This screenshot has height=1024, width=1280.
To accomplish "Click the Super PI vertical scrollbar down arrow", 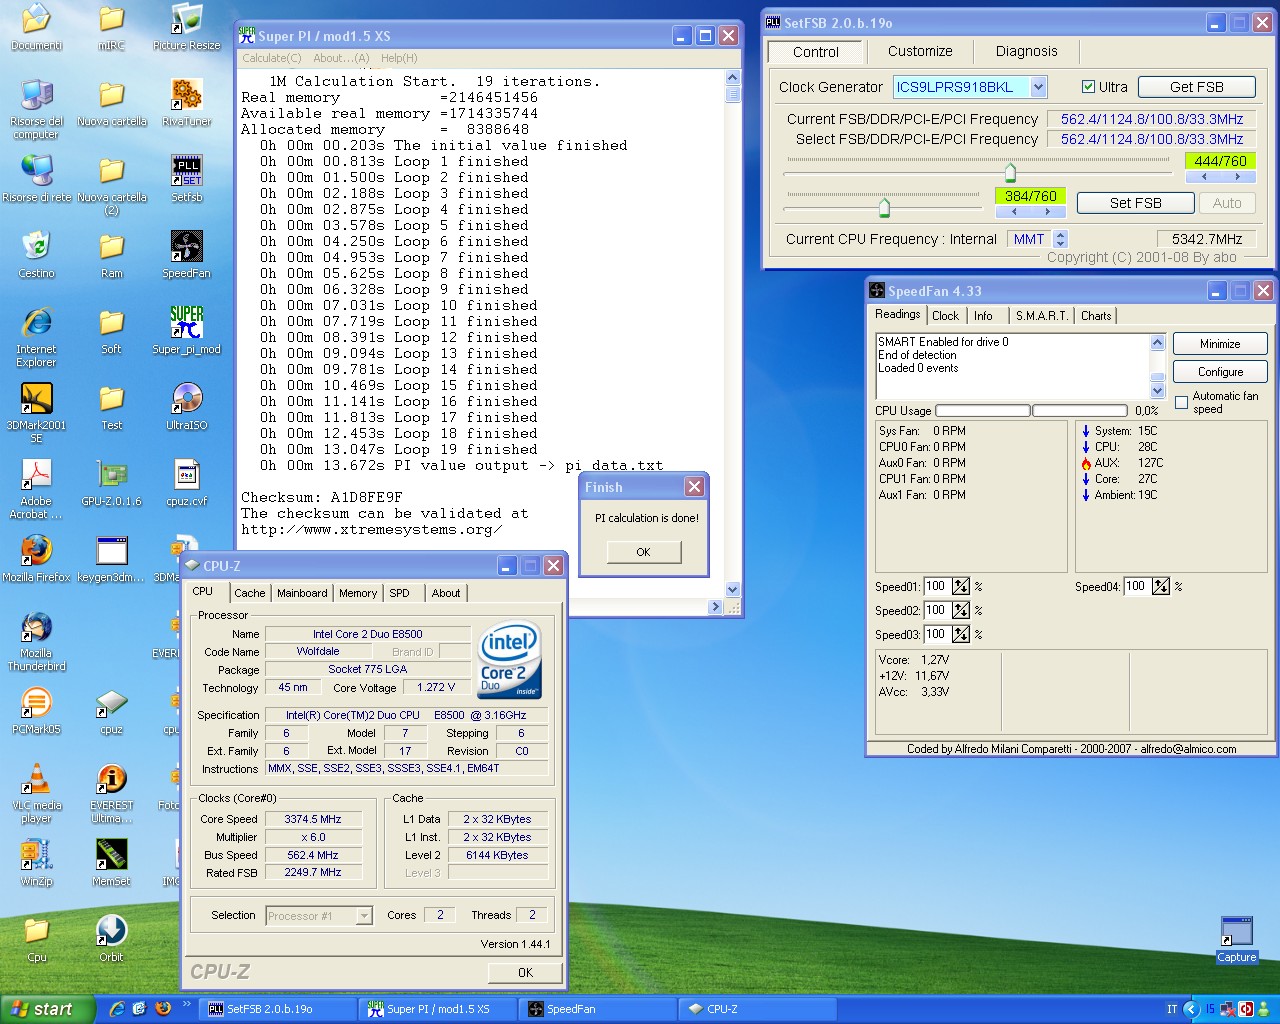I will 732,590.
